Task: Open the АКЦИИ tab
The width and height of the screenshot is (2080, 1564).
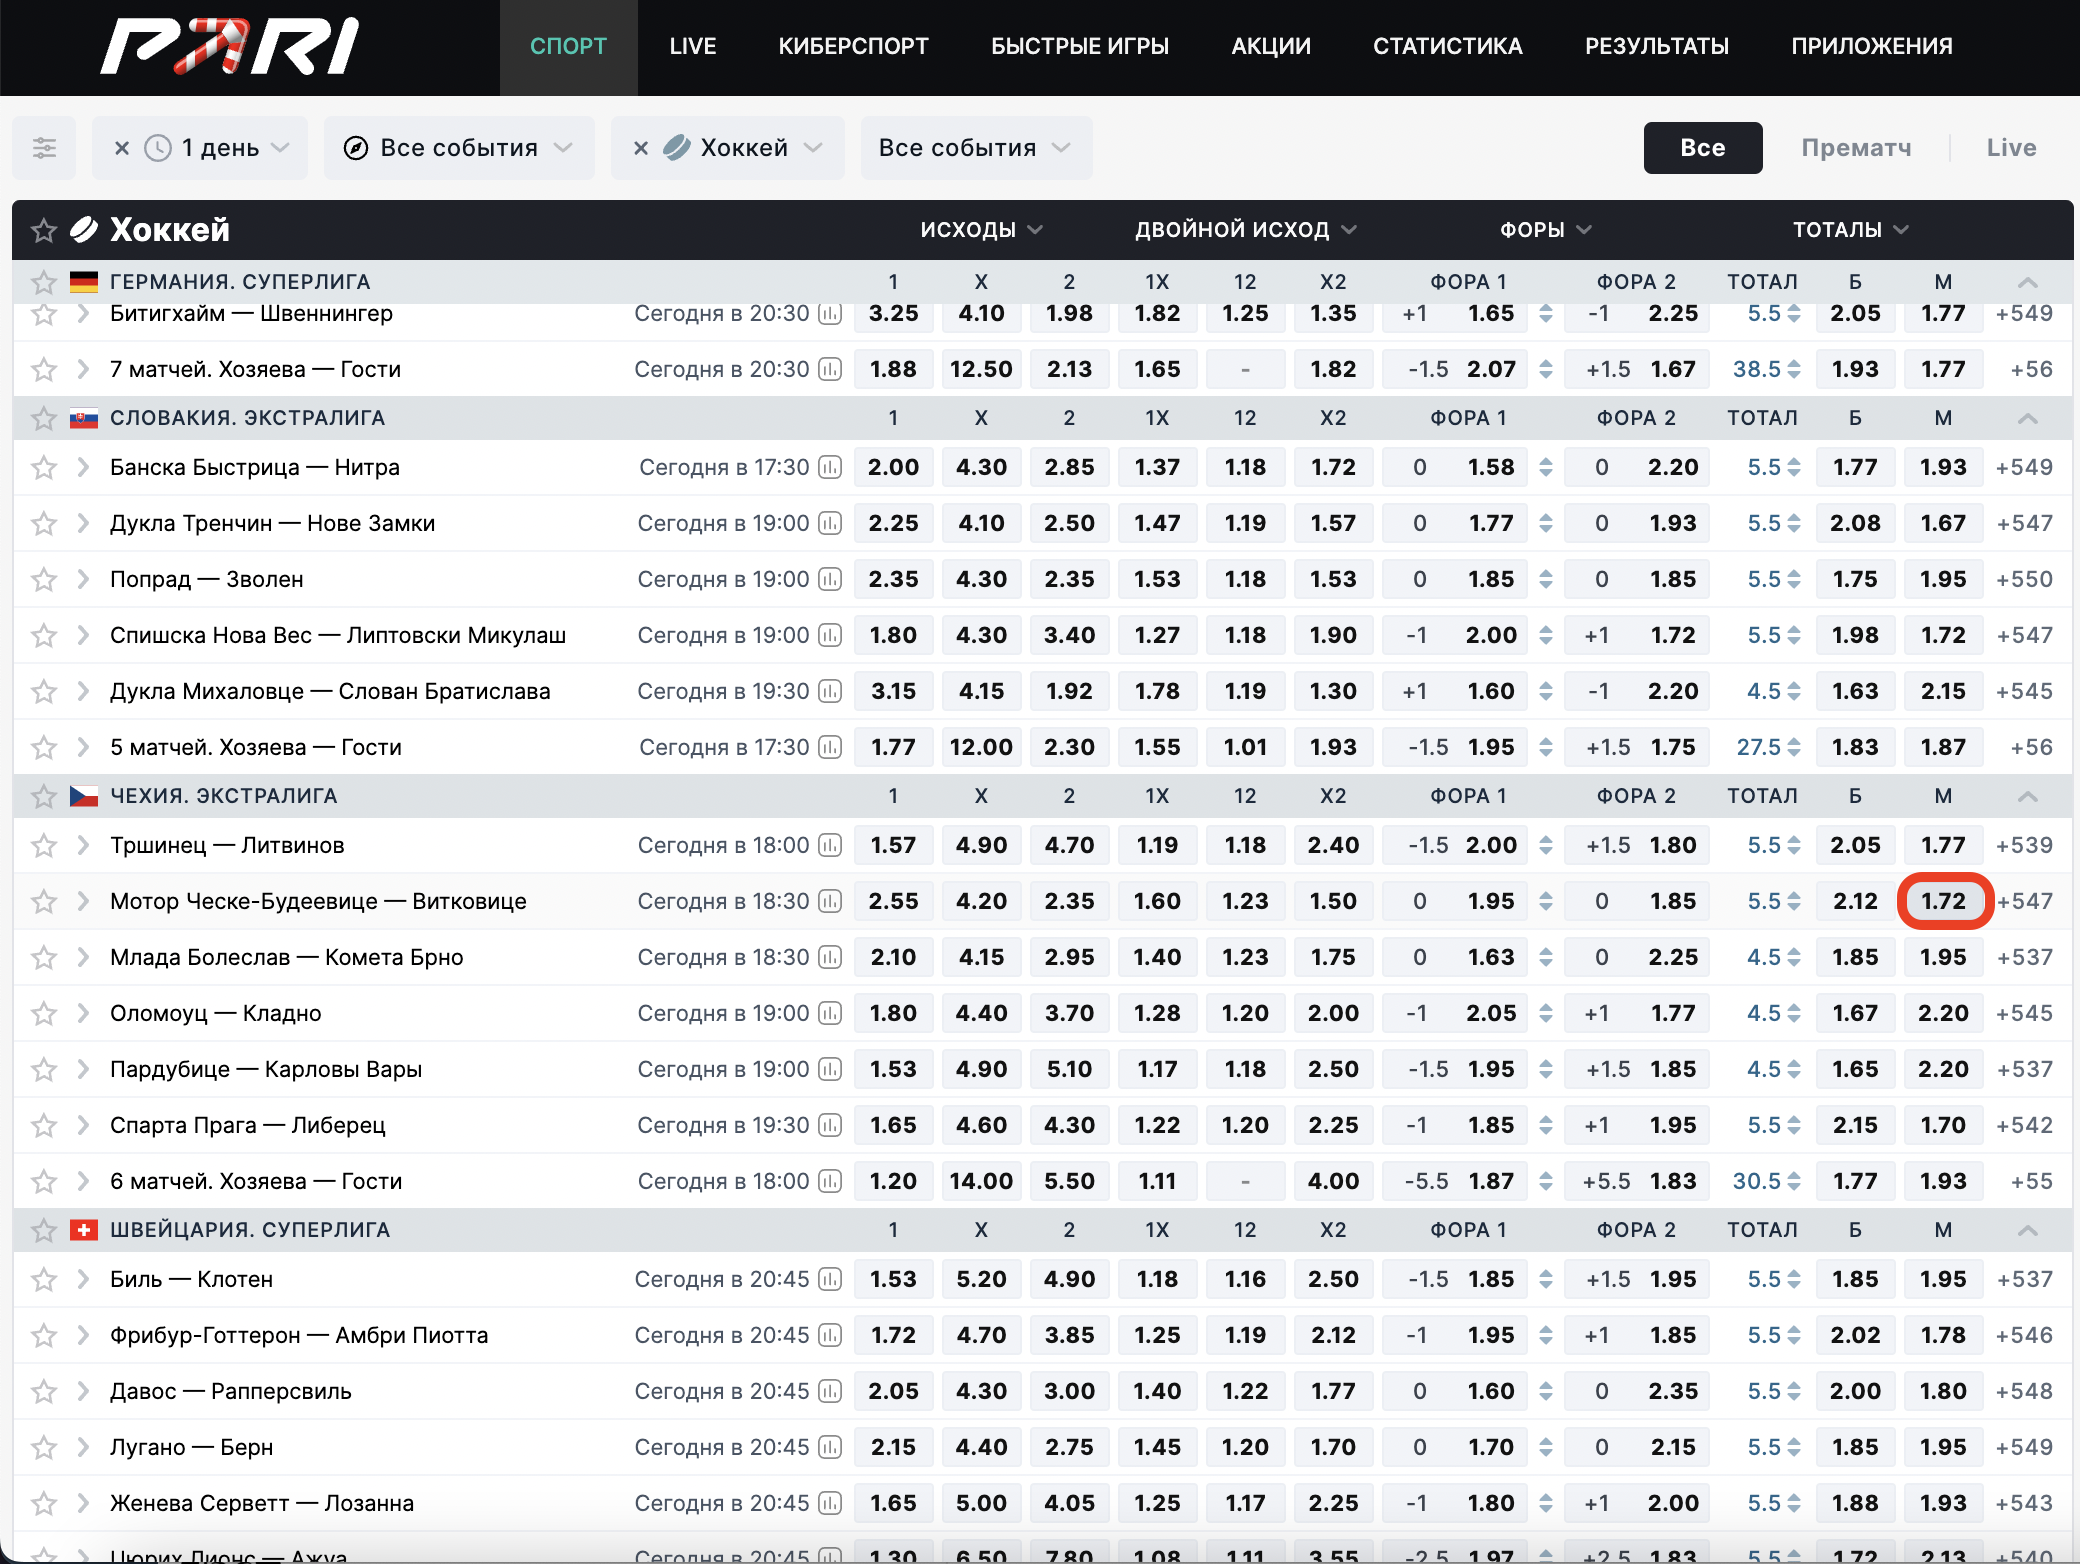Action: coord(1271,46)
